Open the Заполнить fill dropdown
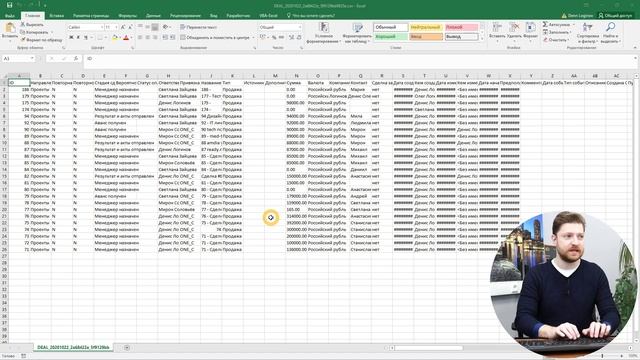Screen dimensions: 640x360 [x=558, y=32]
